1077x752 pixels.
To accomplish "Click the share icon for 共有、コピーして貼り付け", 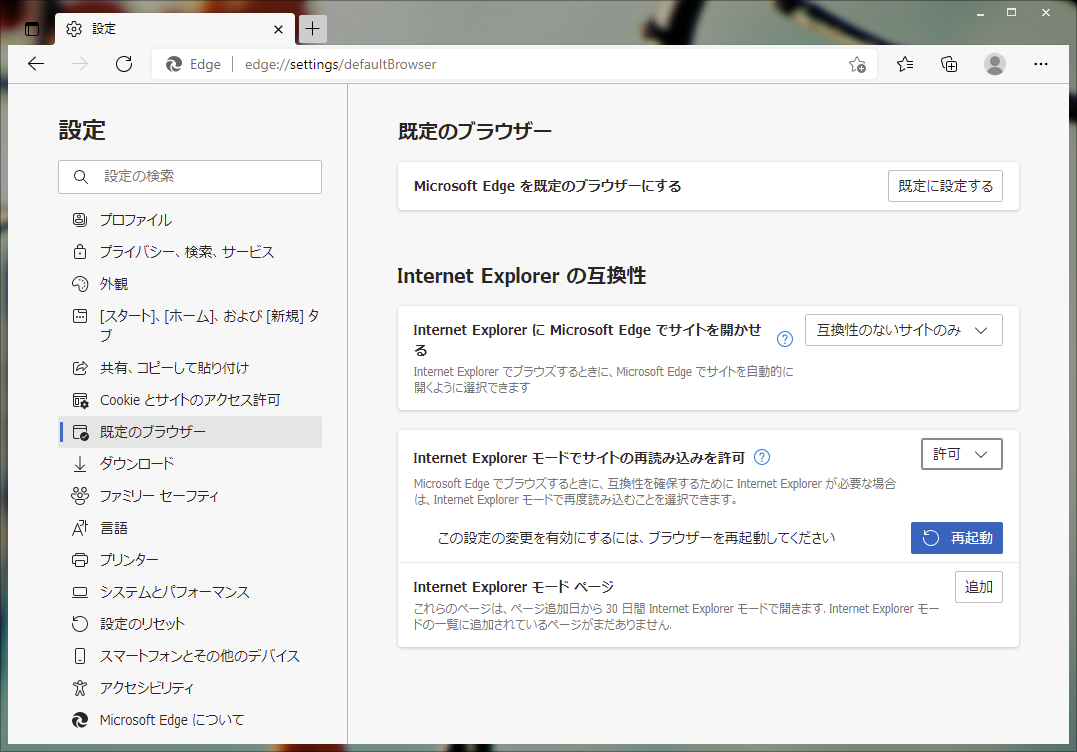I will pyautogui.click(x=80, y=368).
